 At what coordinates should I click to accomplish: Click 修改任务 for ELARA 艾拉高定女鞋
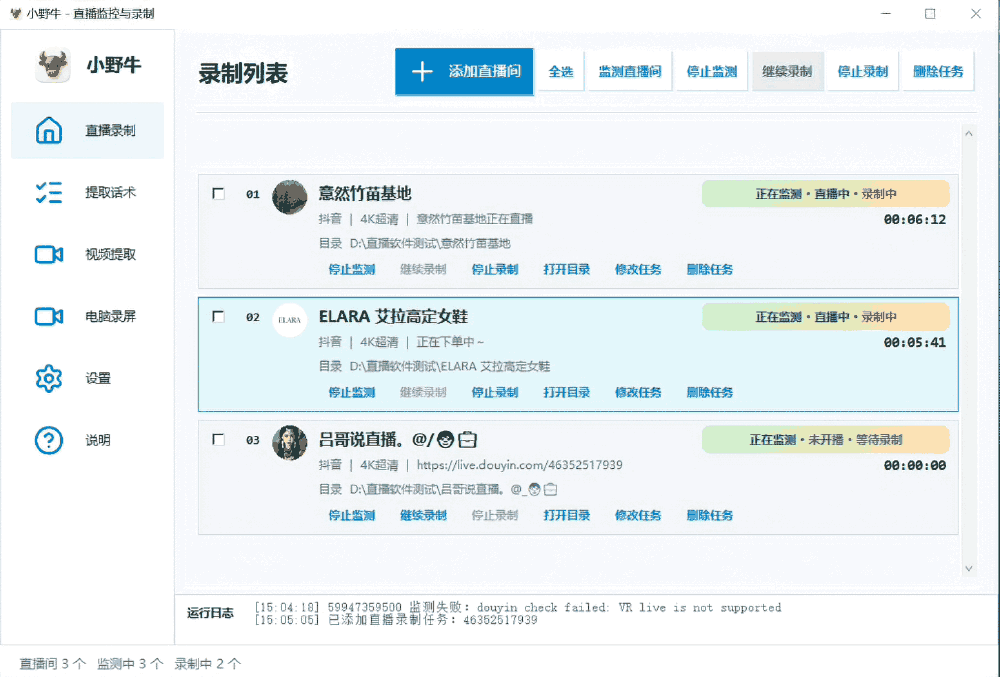coord(638,393)
